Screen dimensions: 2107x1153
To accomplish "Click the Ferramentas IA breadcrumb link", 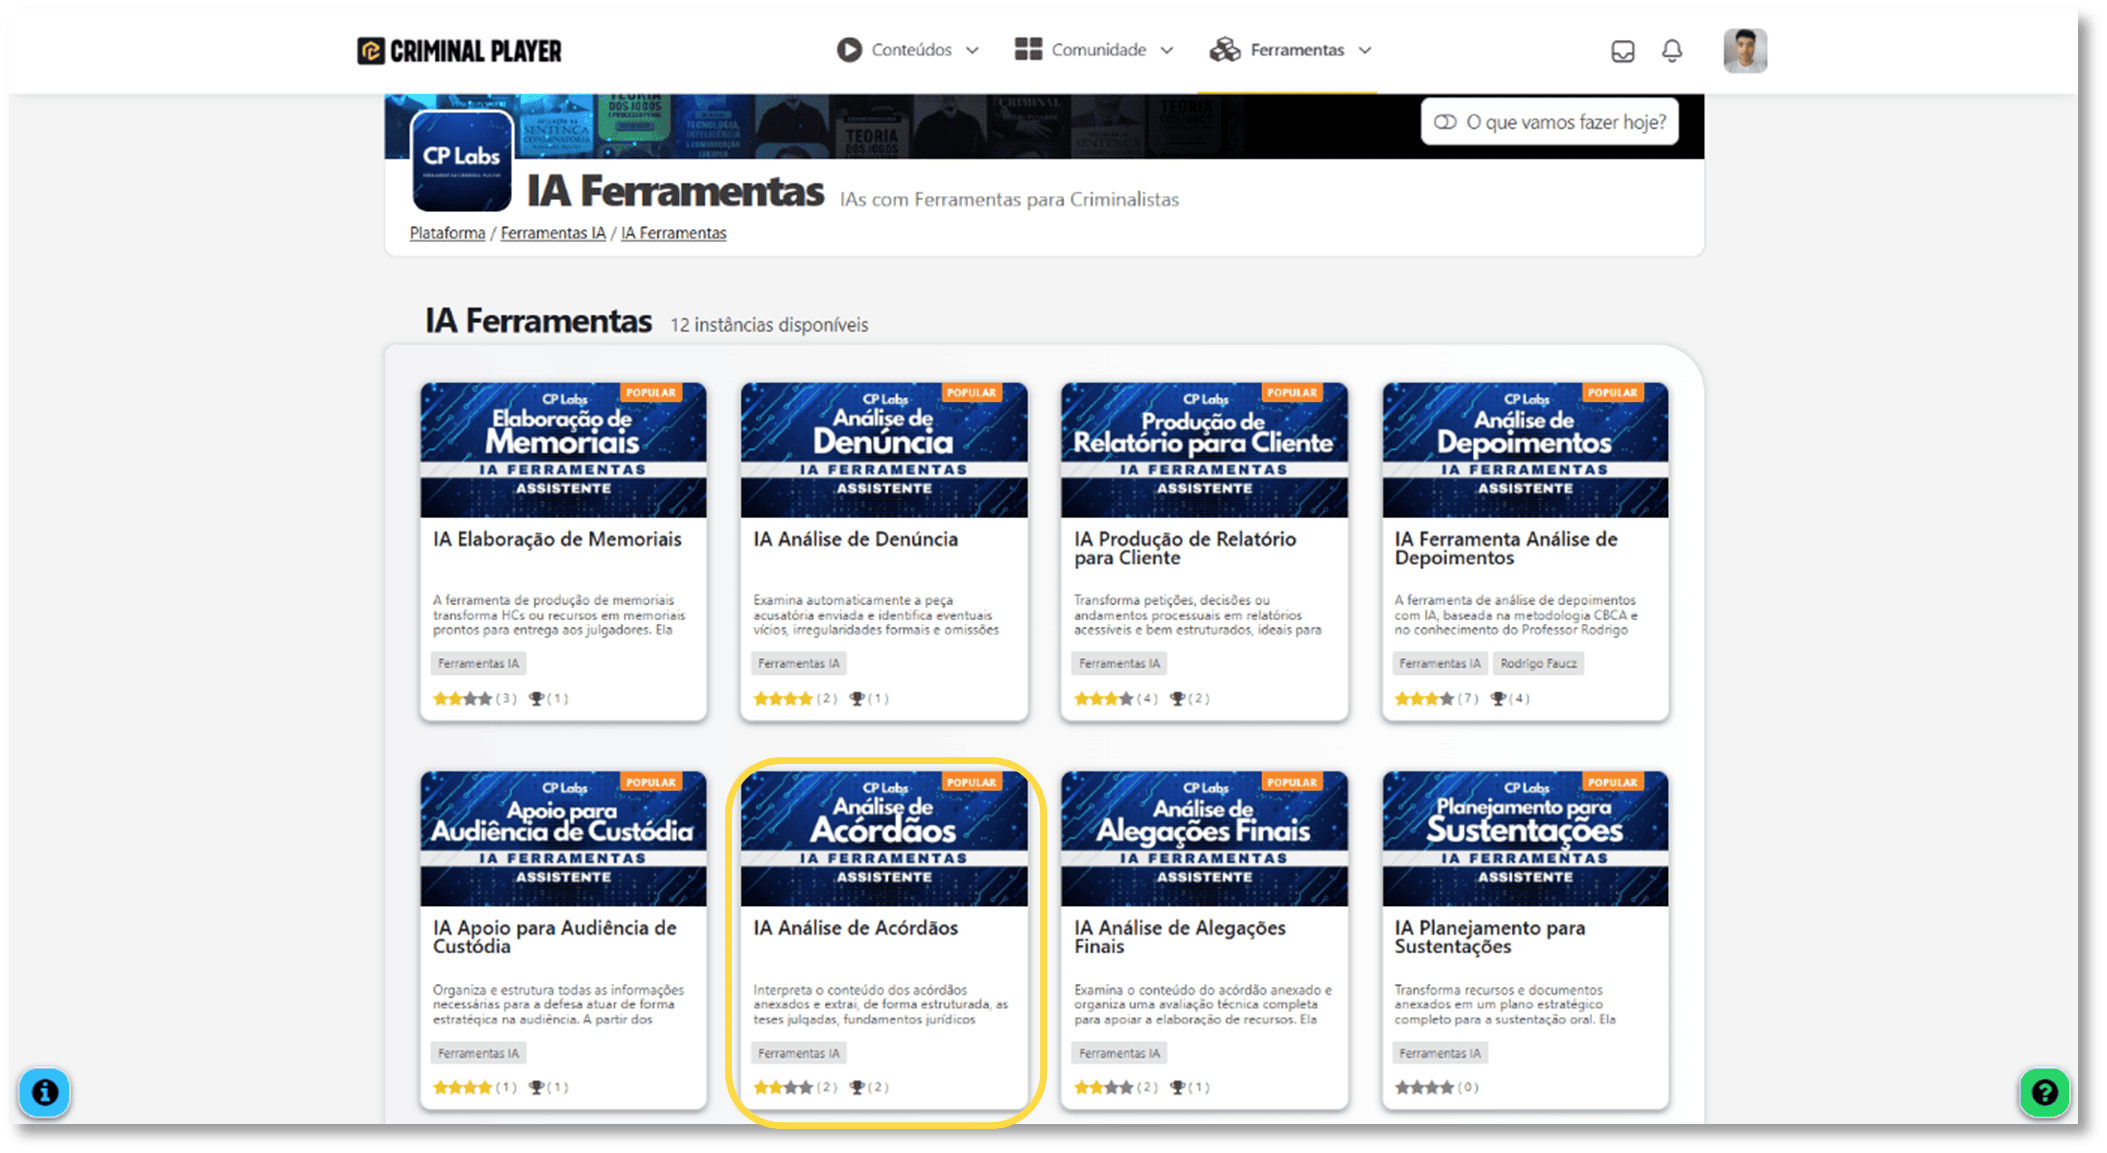I will point(553,233).
